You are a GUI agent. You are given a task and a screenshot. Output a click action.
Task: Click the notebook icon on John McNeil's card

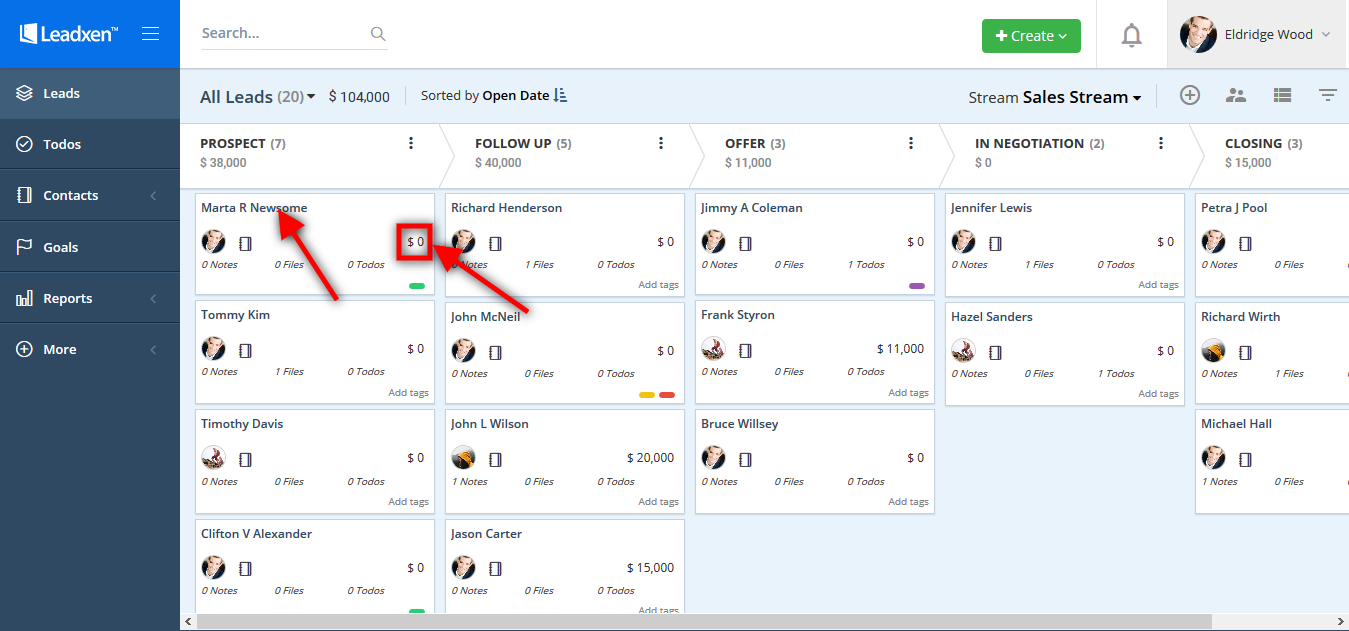pos(495,352)
